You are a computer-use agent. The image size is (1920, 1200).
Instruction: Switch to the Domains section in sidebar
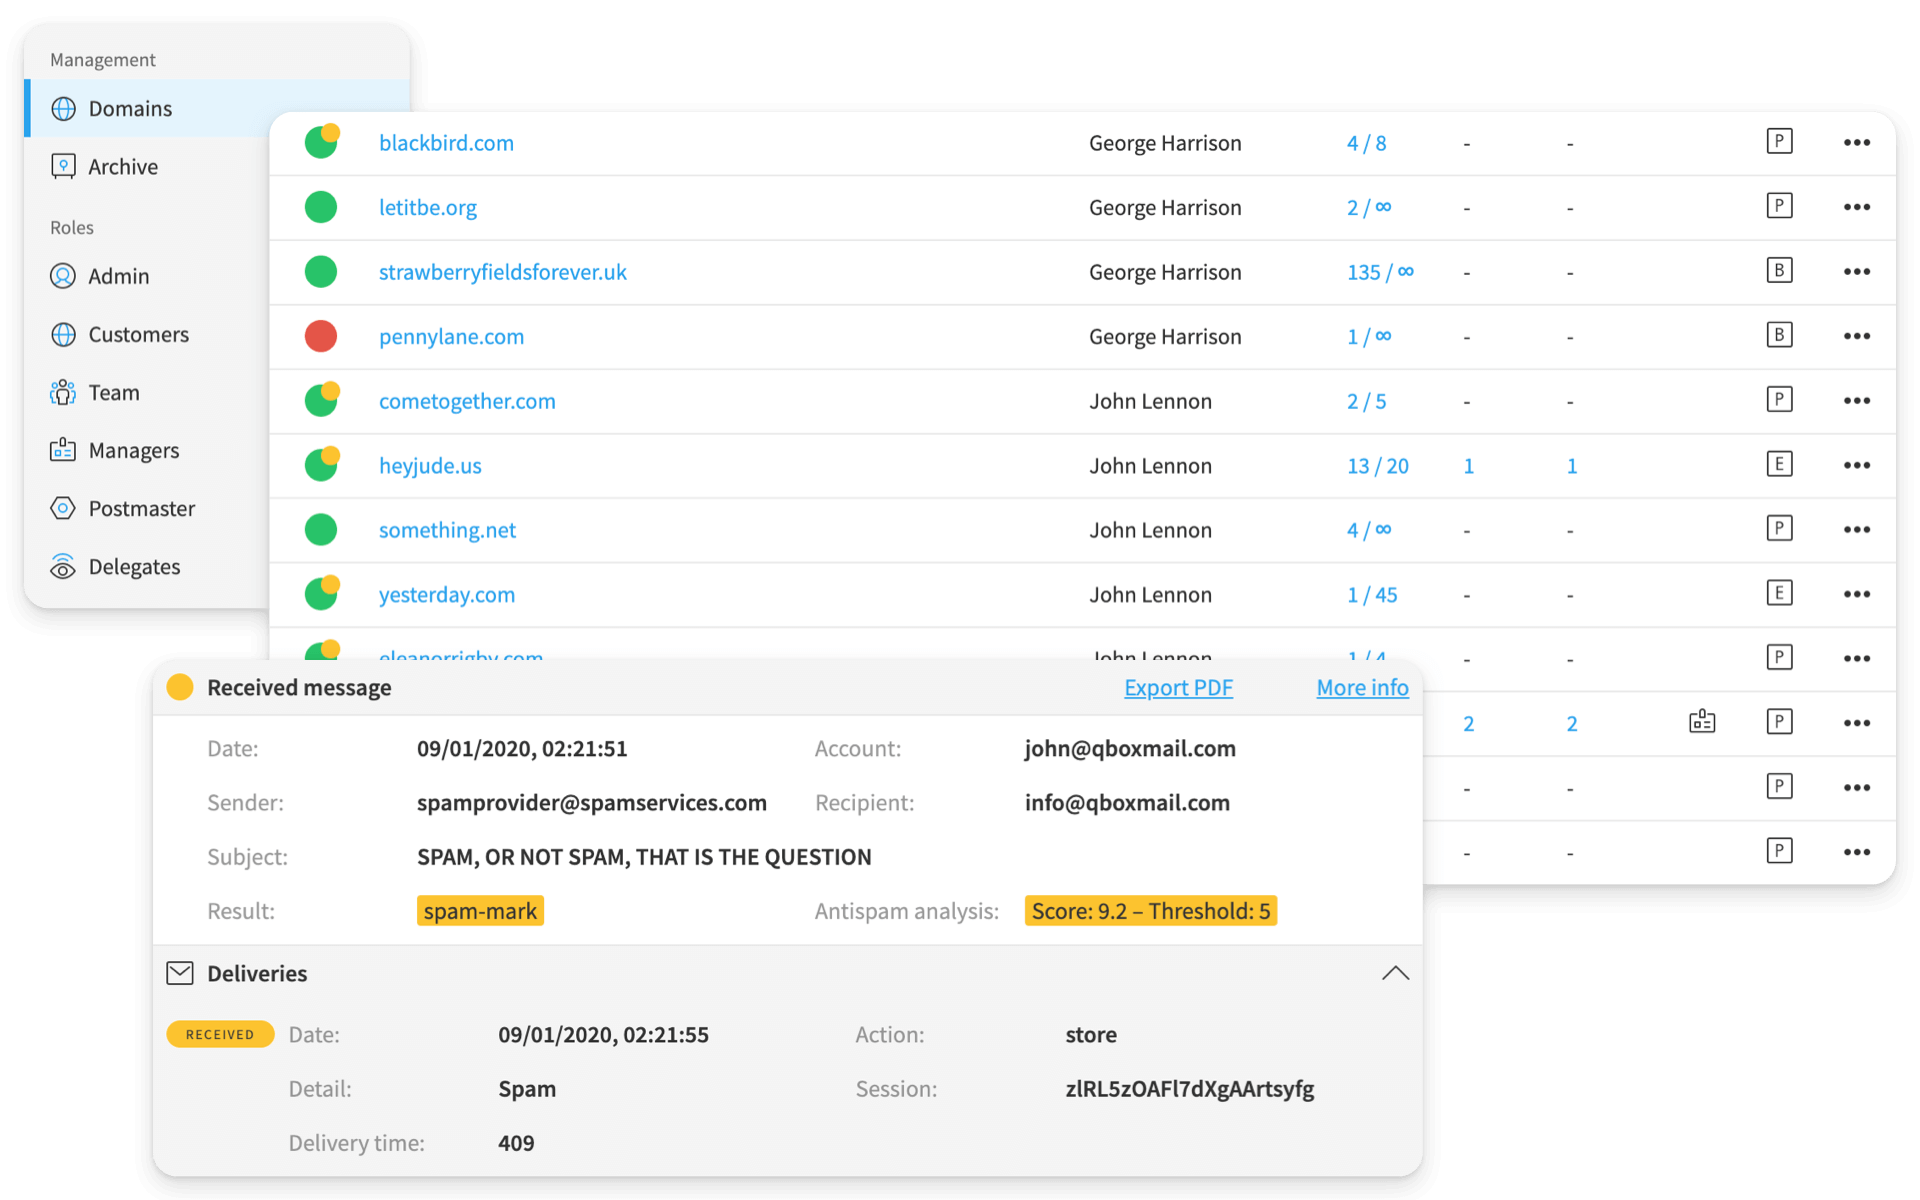click(x=130, y=108)
